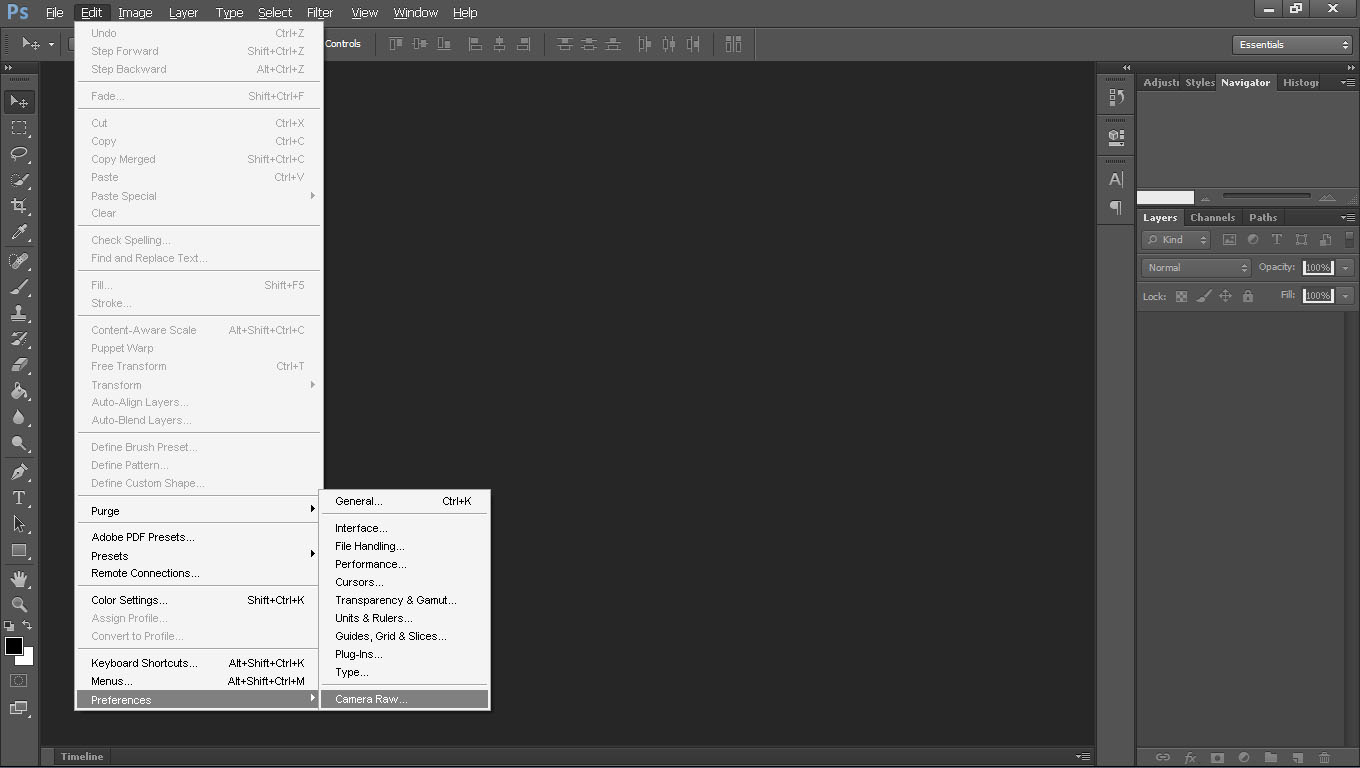
Task: Open the Filter menu
Action: (x=320, y=13)
